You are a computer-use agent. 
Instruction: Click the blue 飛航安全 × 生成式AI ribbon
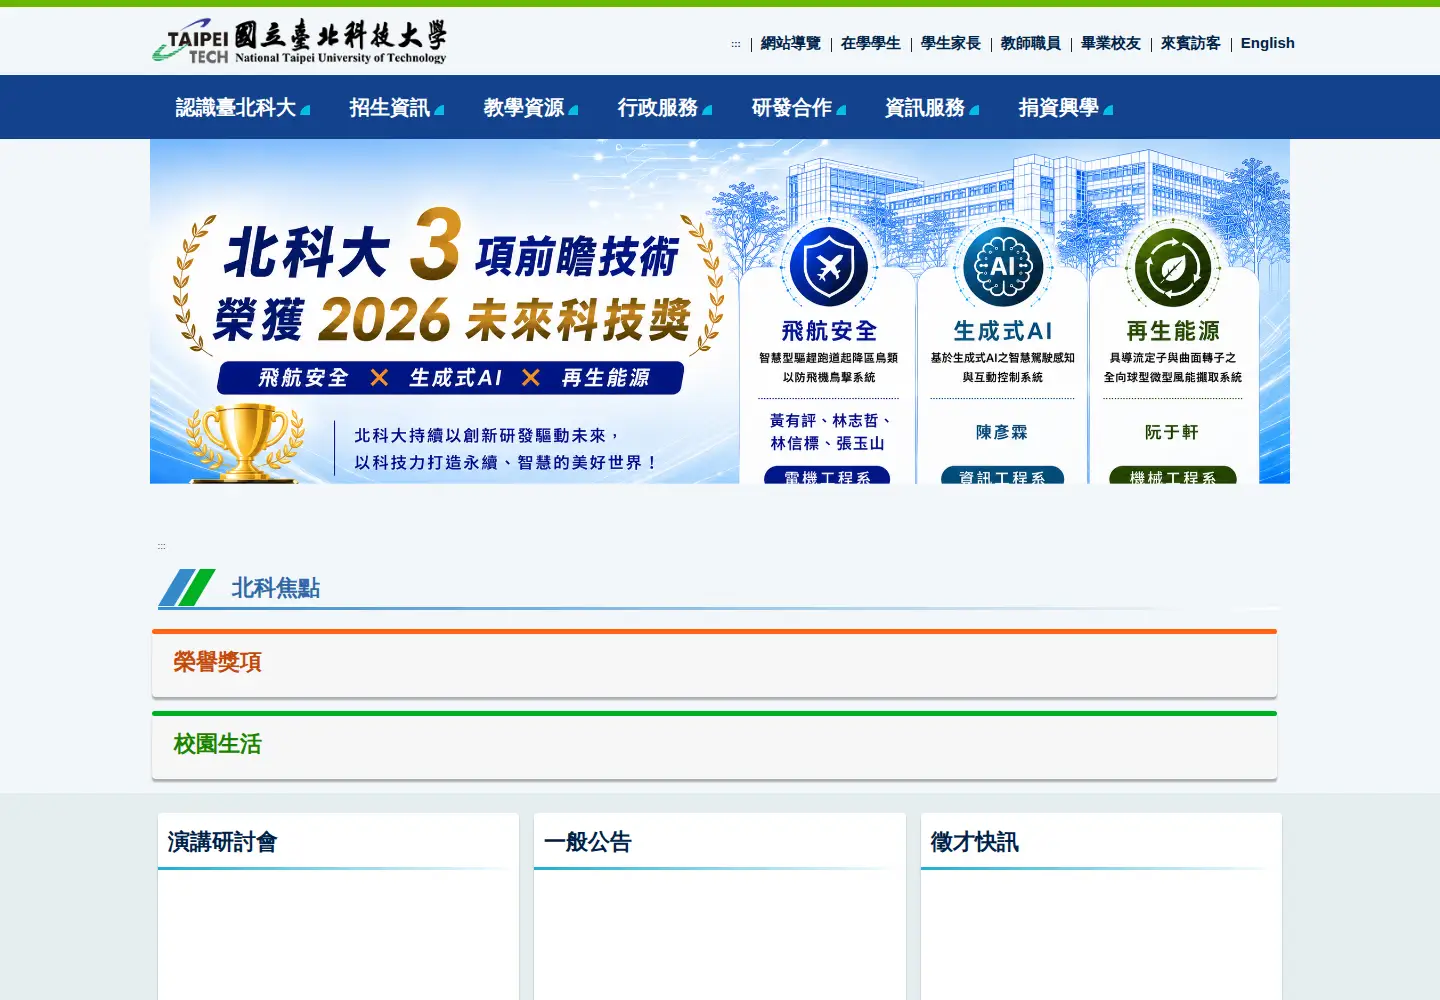pos(451,378)
